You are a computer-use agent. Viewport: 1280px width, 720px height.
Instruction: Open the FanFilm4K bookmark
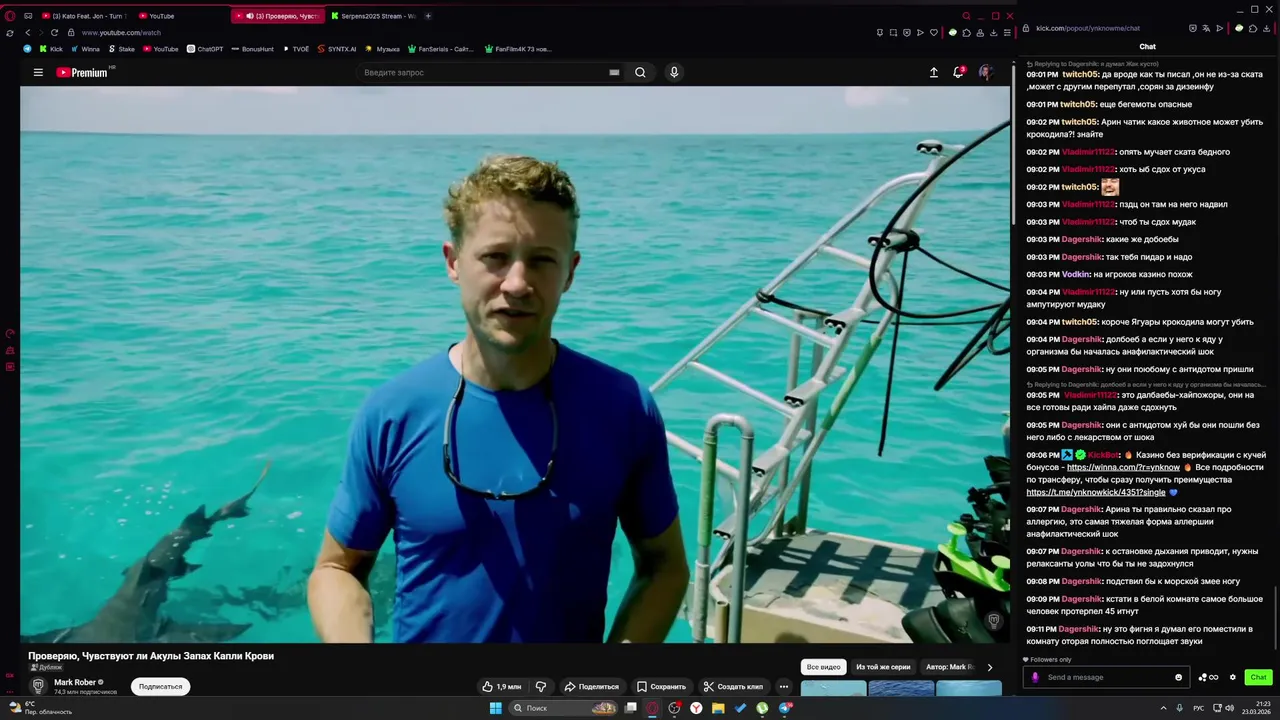[x=517, y=48]
